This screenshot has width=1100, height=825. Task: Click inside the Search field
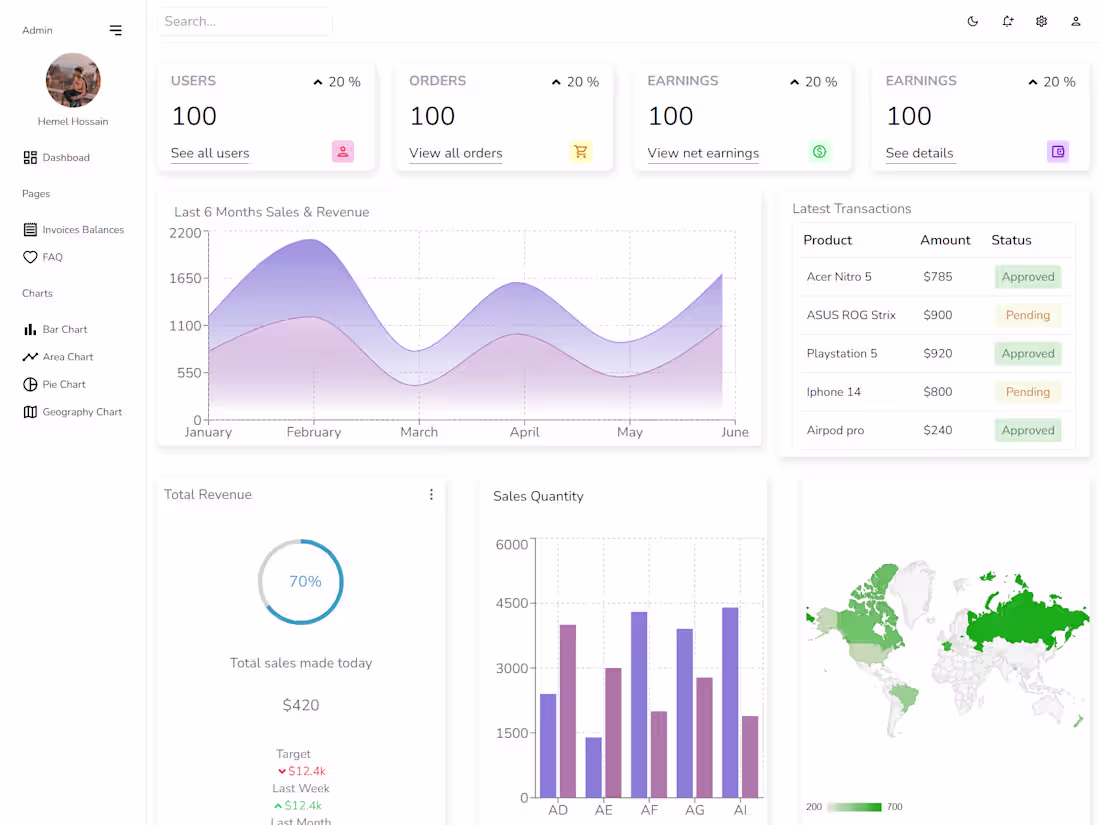click(244, 21)
